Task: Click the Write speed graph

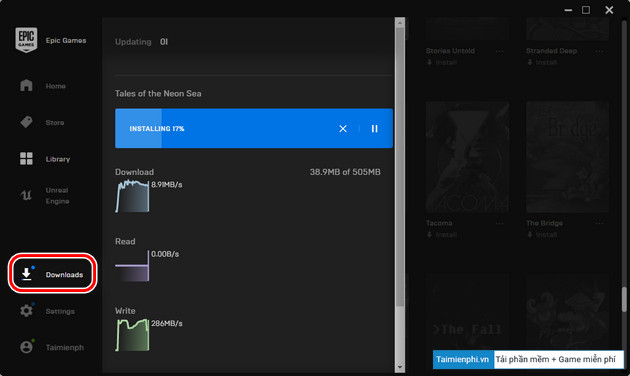Action: (132, 335)
